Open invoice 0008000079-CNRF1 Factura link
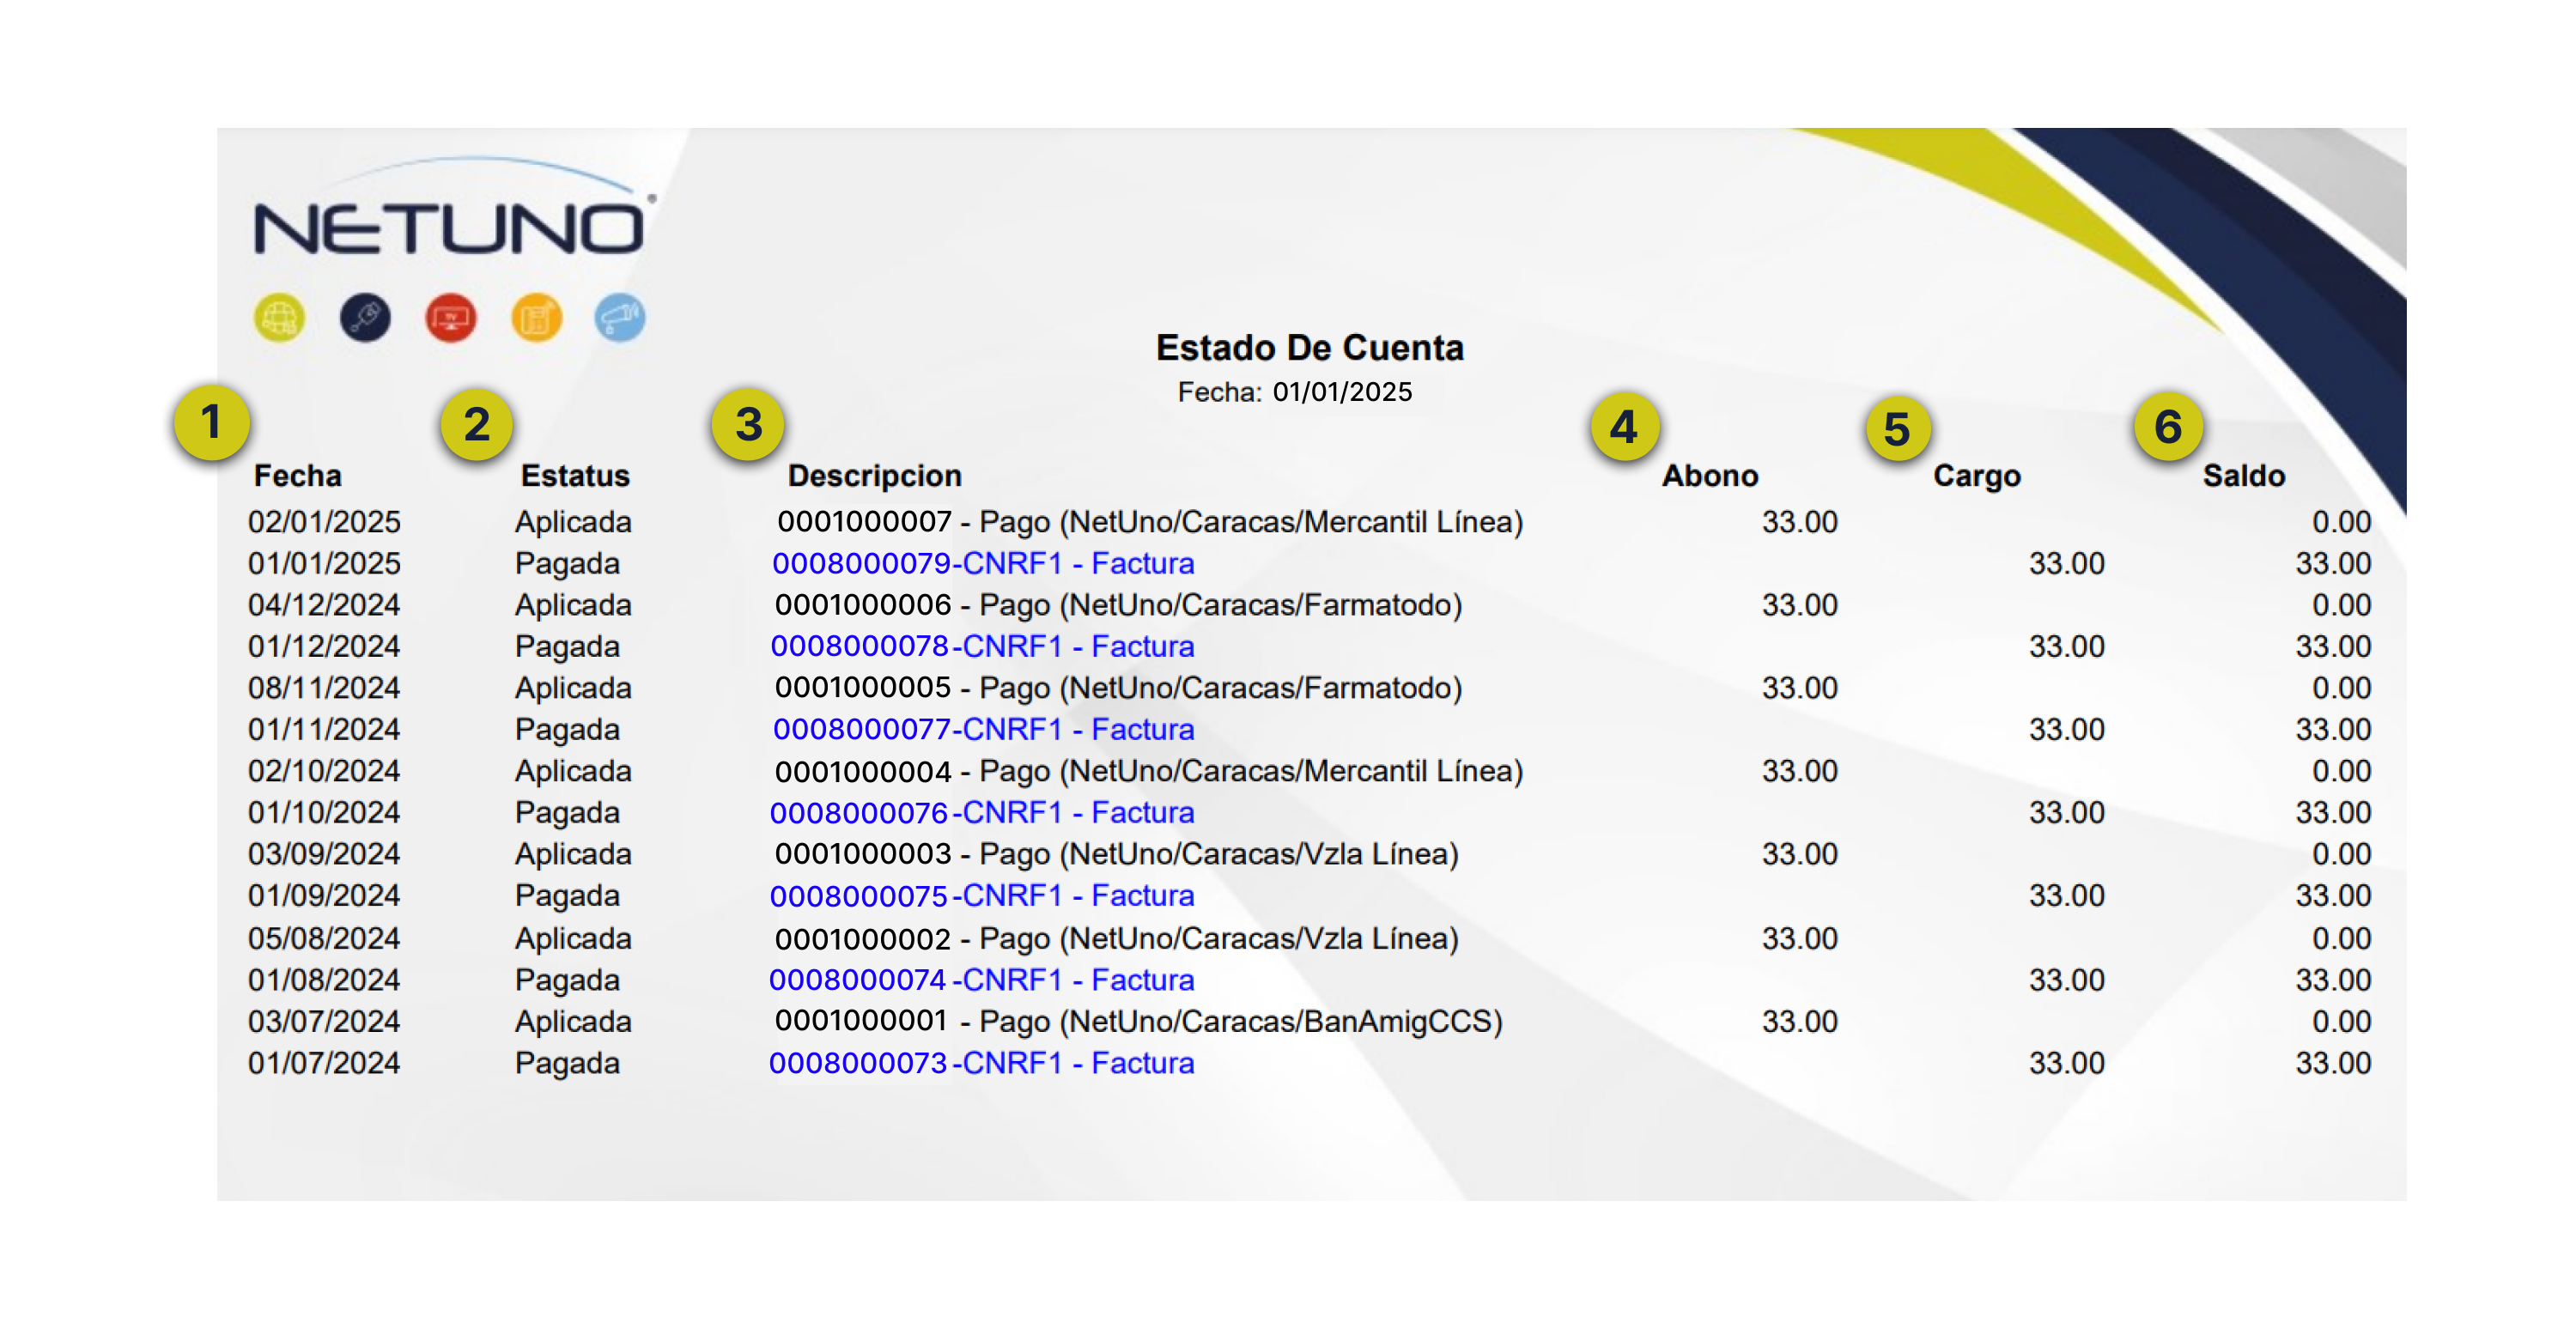2576x1329 pixels. click(x=983, y=564)
